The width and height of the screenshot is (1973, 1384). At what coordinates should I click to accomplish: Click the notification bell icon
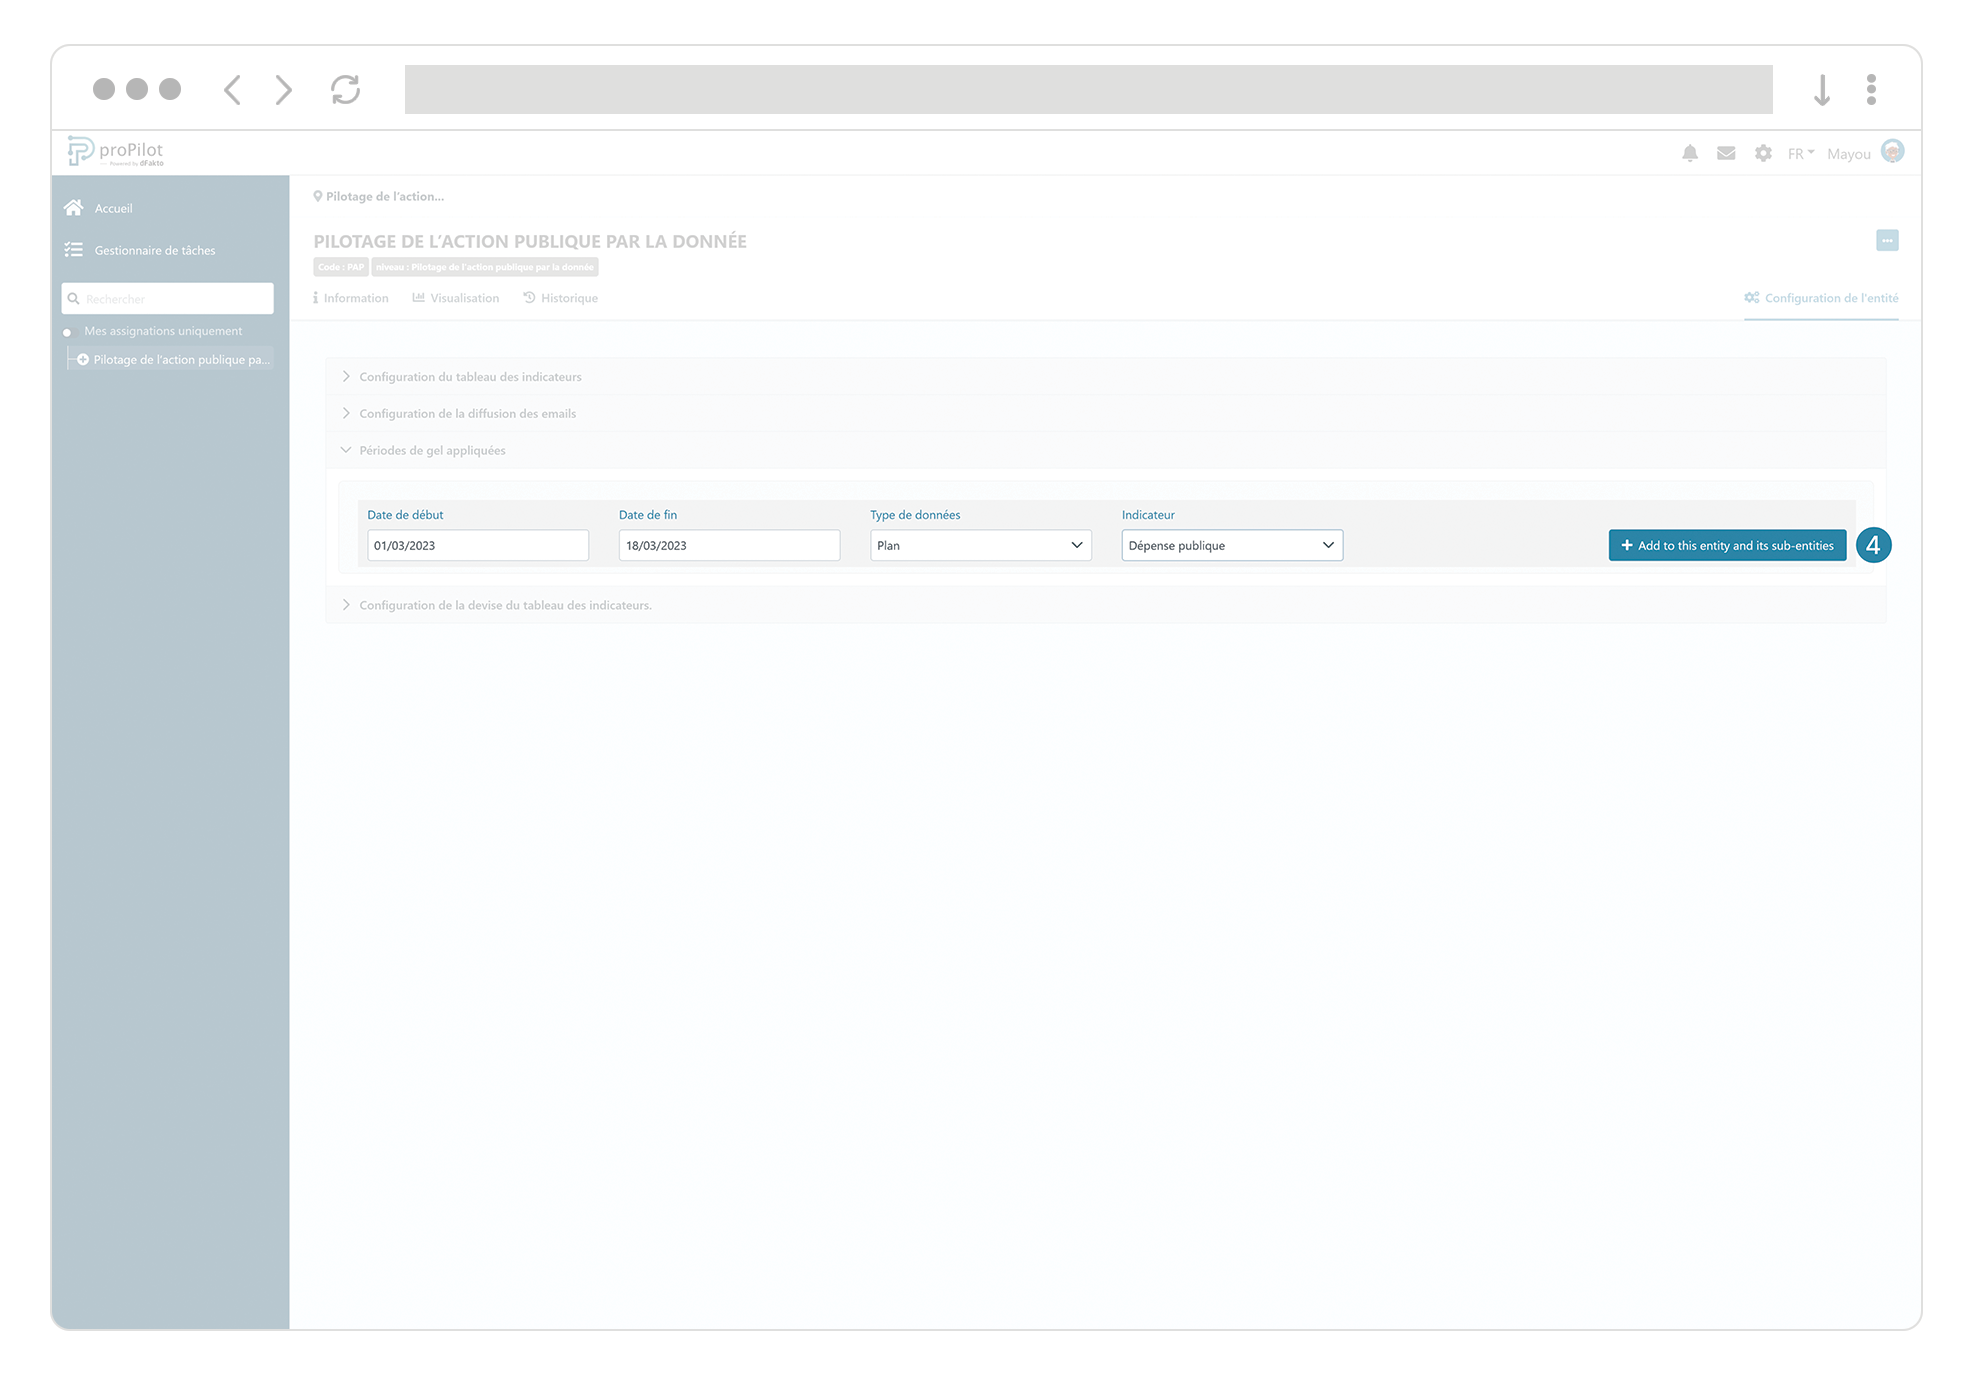pos(1689,153)
